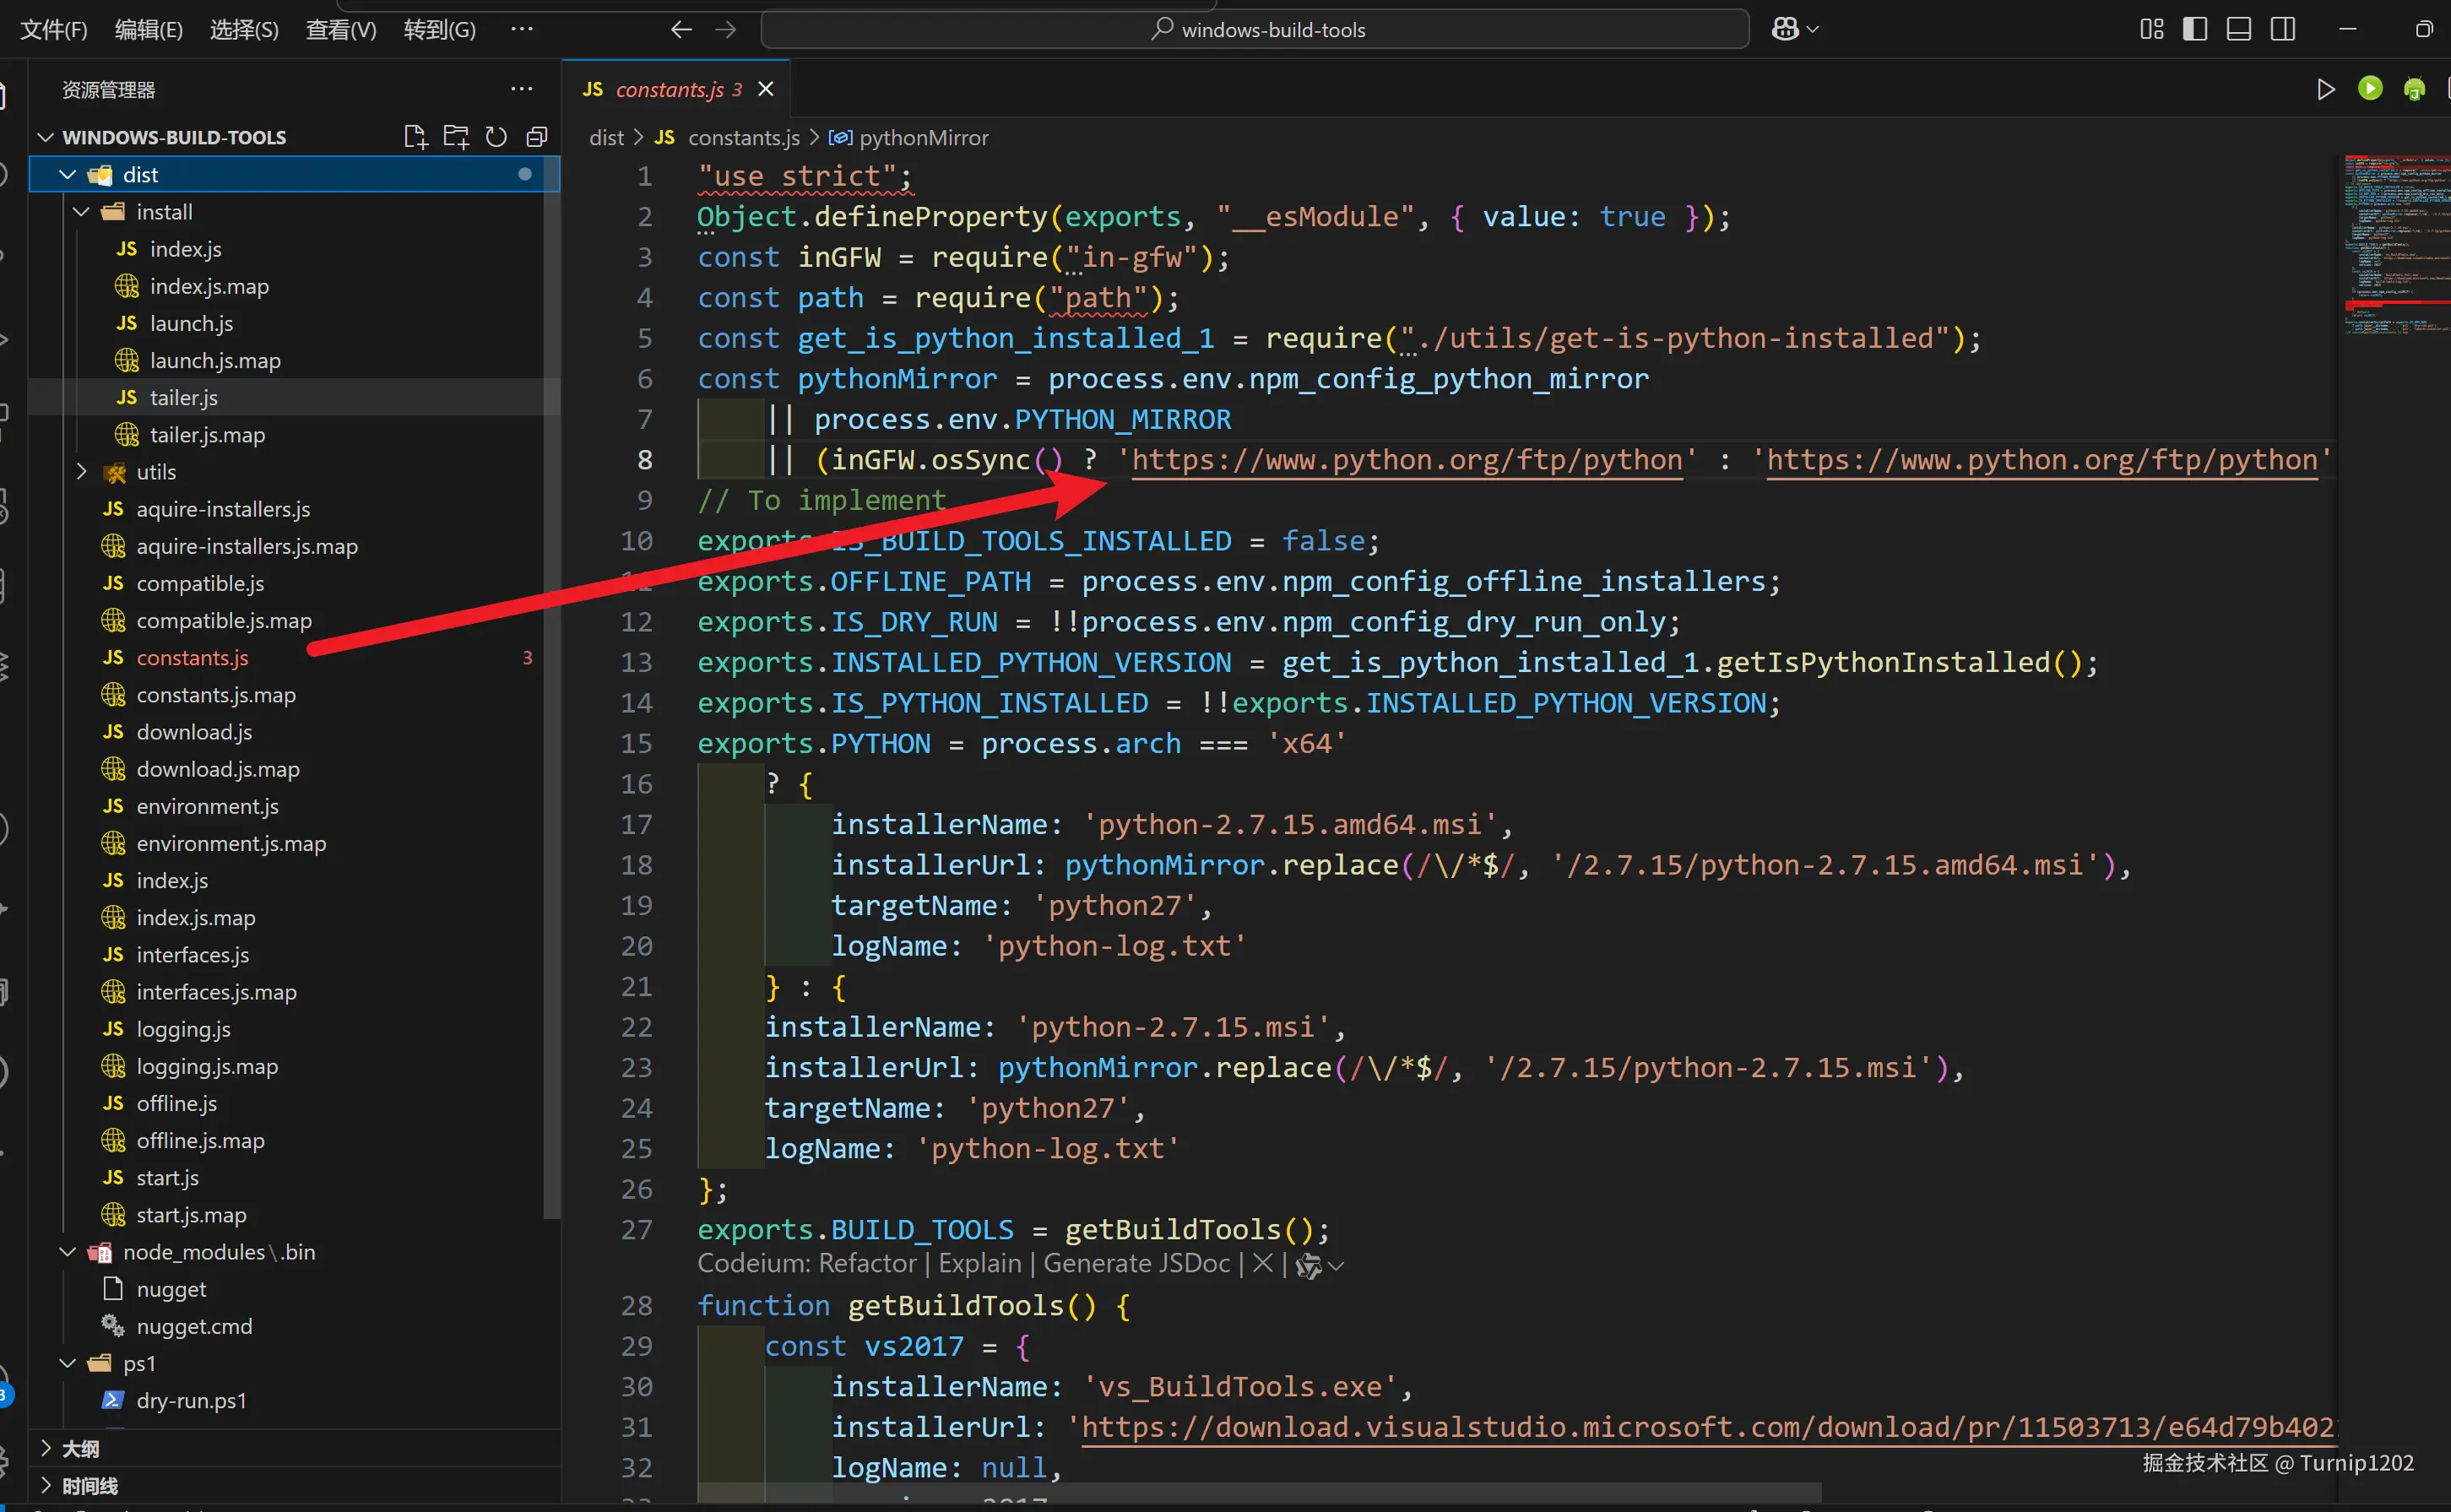
Task: Collapse all folders in explorer
Action: tap(537, 137)
